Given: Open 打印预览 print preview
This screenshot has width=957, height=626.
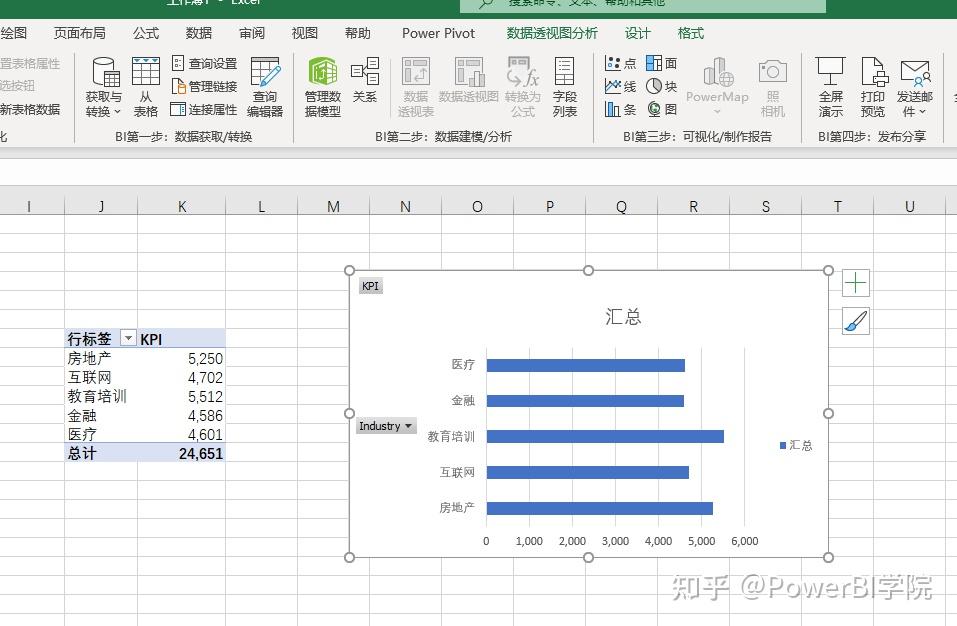Looking at the screenshot, I should coord(872,85).
